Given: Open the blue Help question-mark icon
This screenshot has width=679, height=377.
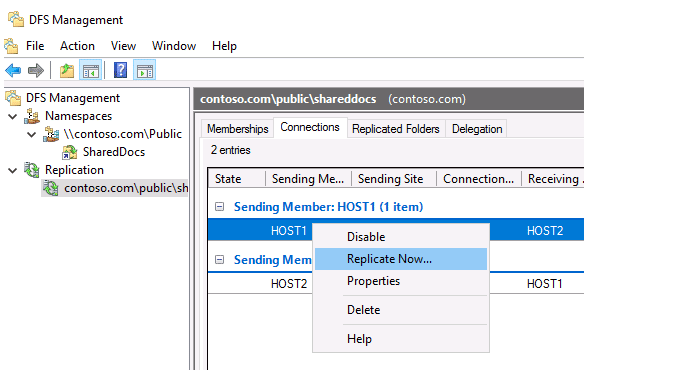Looking at the screenshot, I should coord(120,70).
